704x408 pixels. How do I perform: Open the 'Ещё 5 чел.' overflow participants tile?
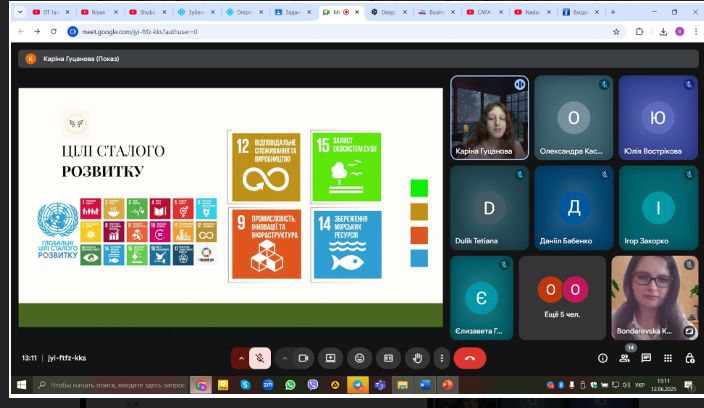click(562, 298)
